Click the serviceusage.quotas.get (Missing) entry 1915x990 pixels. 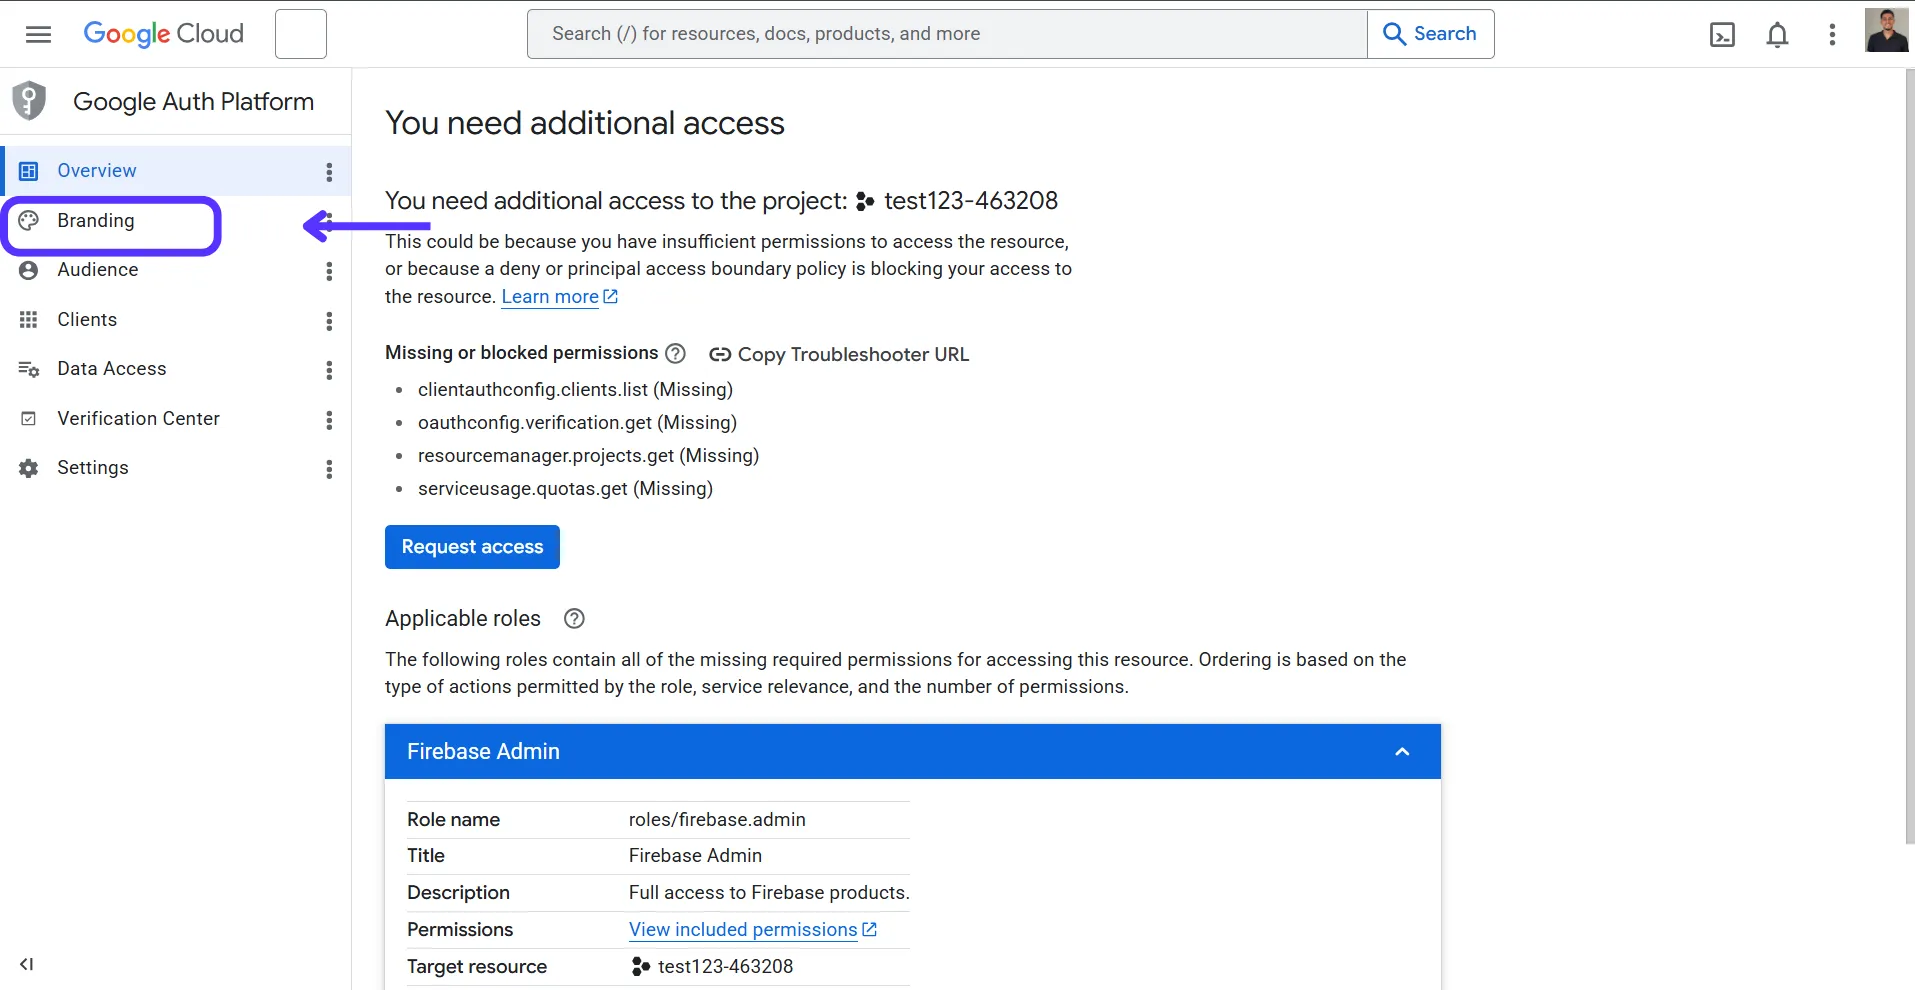(x=565, y=489)
